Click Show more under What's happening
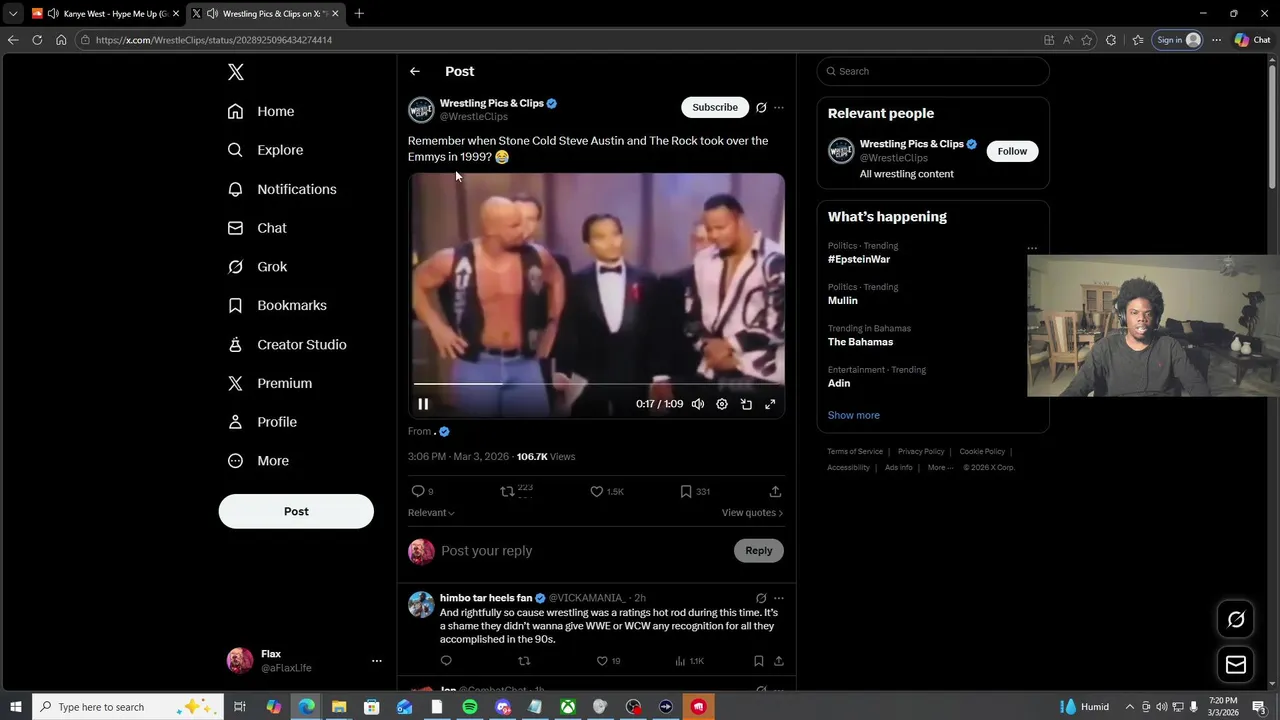The height and width of the screenshot is (720, 1280). pos(854,415)
